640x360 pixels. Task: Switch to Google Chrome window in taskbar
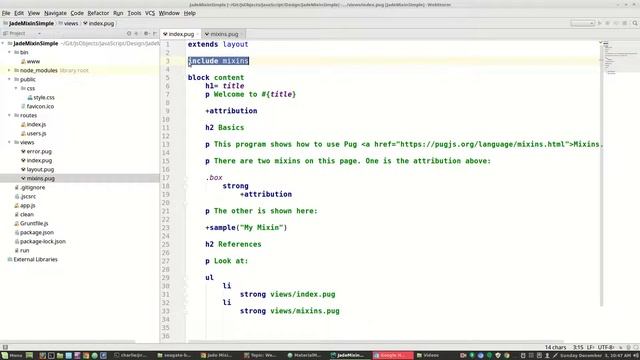392,356
